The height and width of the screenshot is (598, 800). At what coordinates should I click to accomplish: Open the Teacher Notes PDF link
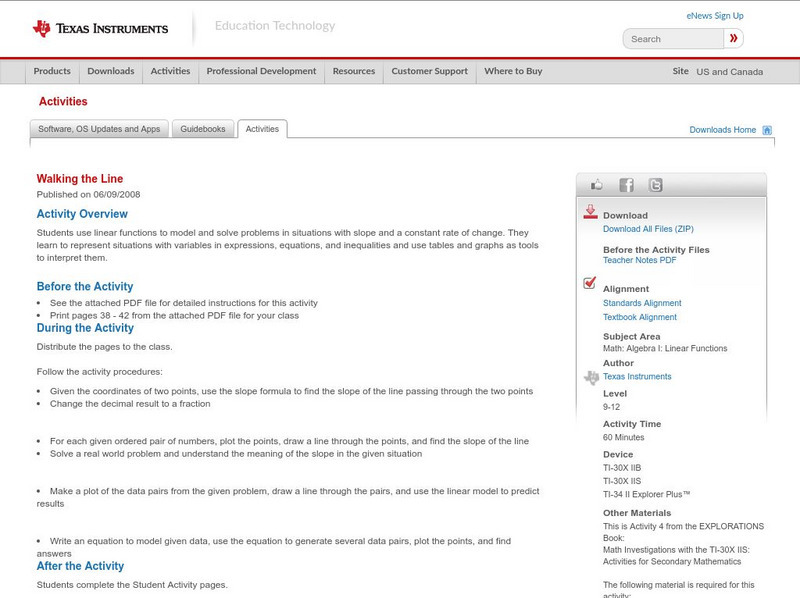click(639, 260)
